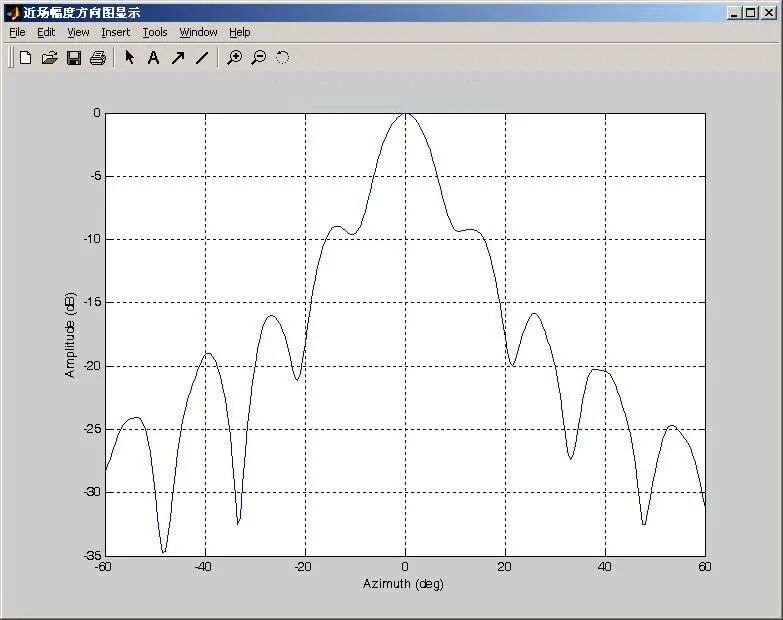The height and width of the screenshot is (620, 783).
Task: Pick the Insert Line tool
Action: pyautogui.click(x=202, y=58)
